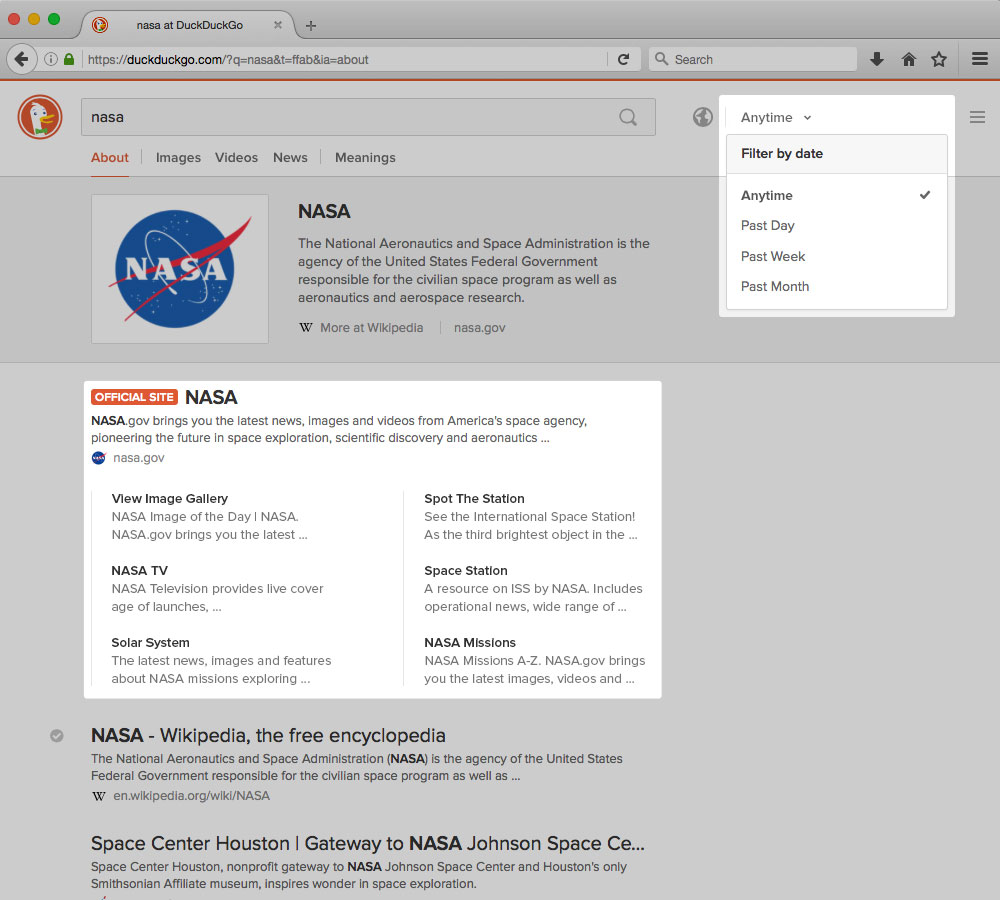Click the Home icon in the toolbar
Screen dimensions: 1000x900
pos(908,59)
